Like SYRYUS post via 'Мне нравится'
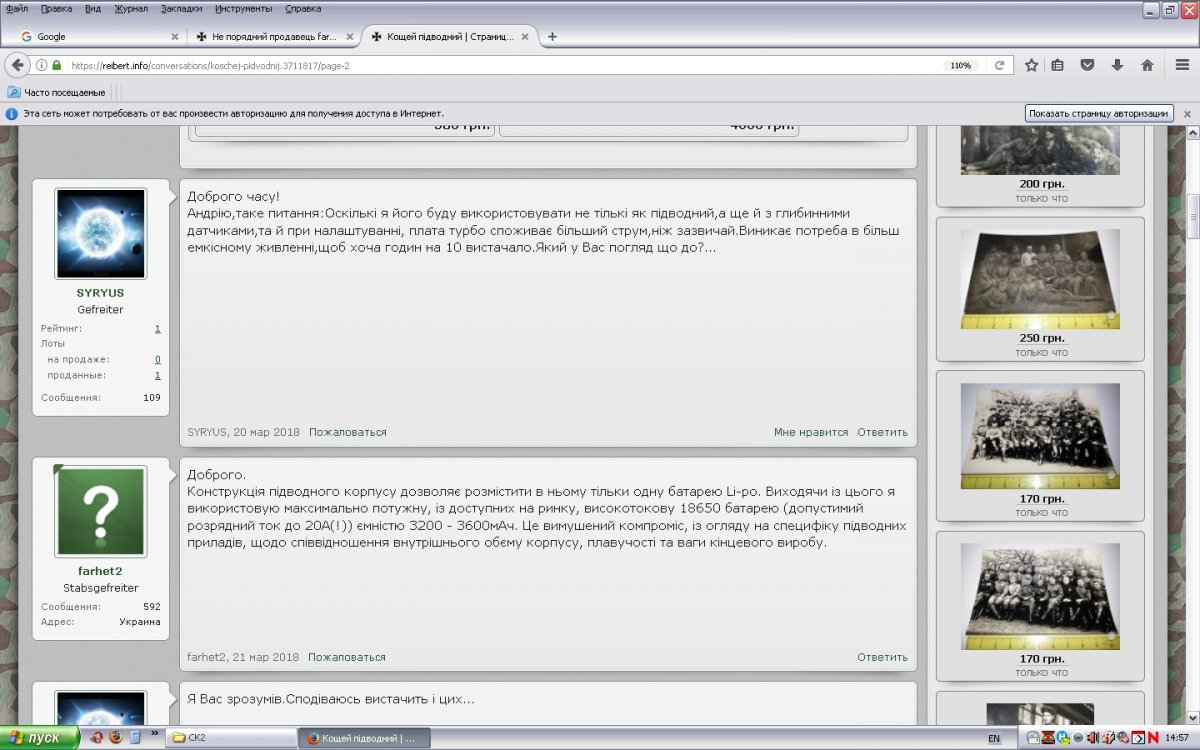The width and height of the screenshot is (1200, 750). 810,433
